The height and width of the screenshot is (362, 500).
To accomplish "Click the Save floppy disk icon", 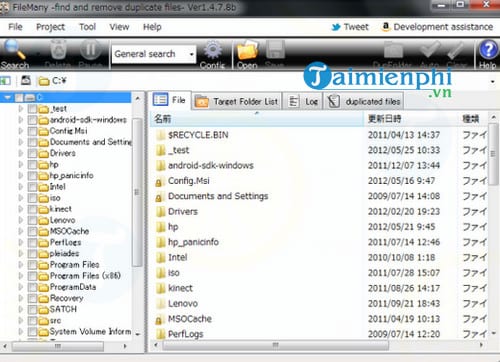I will tap(275, 49).
